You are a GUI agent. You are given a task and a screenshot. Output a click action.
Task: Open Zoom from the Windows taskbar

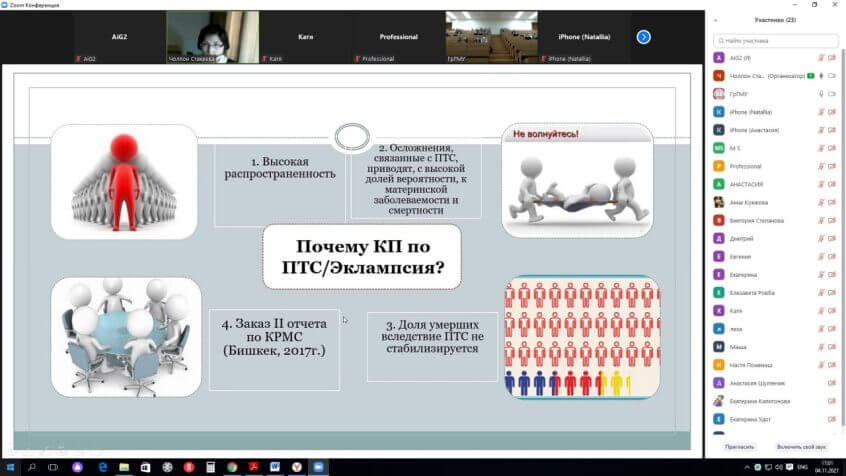coord(319,467)
